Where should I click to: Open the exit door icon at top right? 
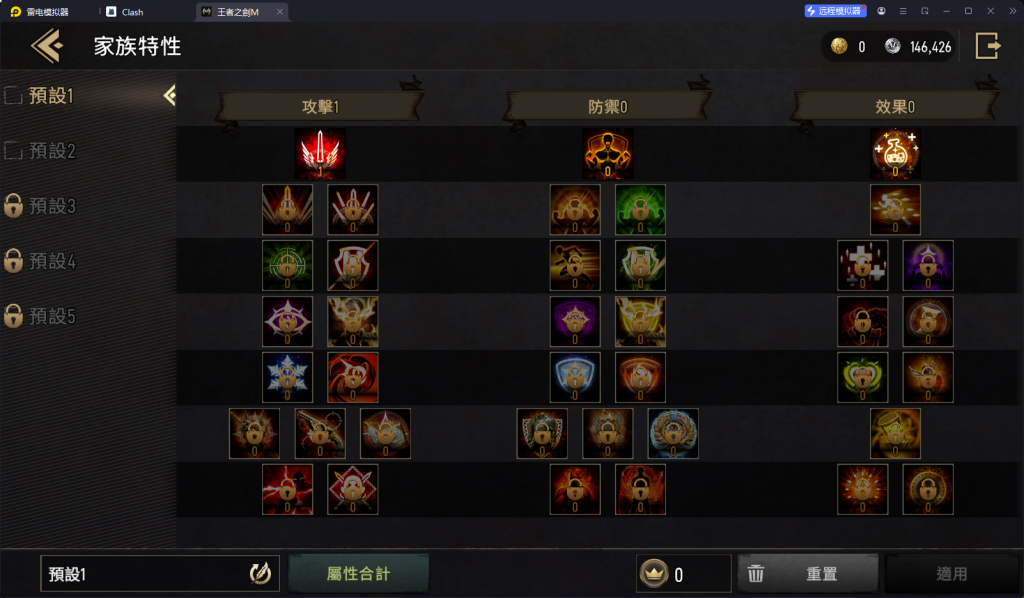coord(988,46)
